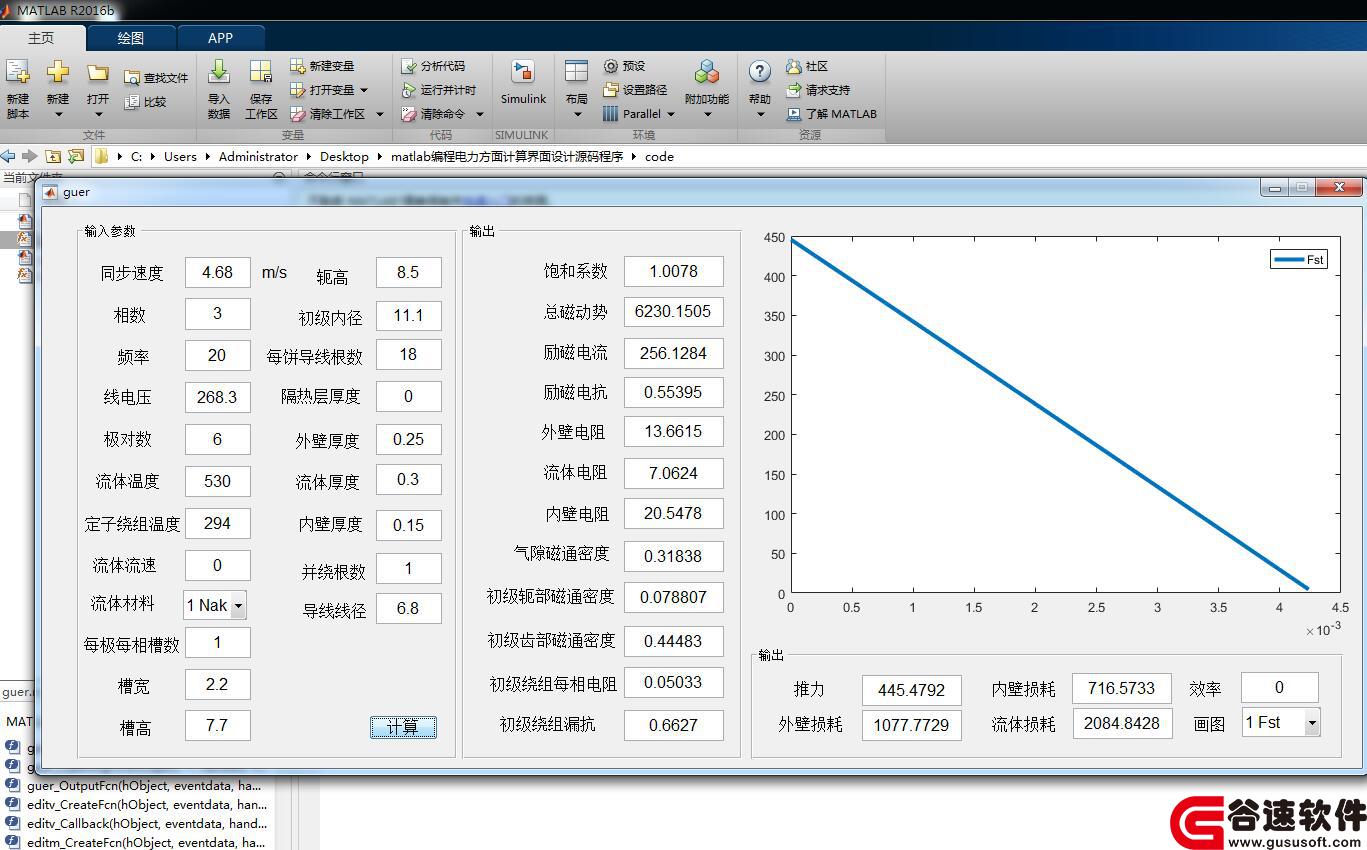Viewport: 1367px width, 850px height.
Task: Switch to the 绘图 (Plots) tab
Action: tap(131, 38)
